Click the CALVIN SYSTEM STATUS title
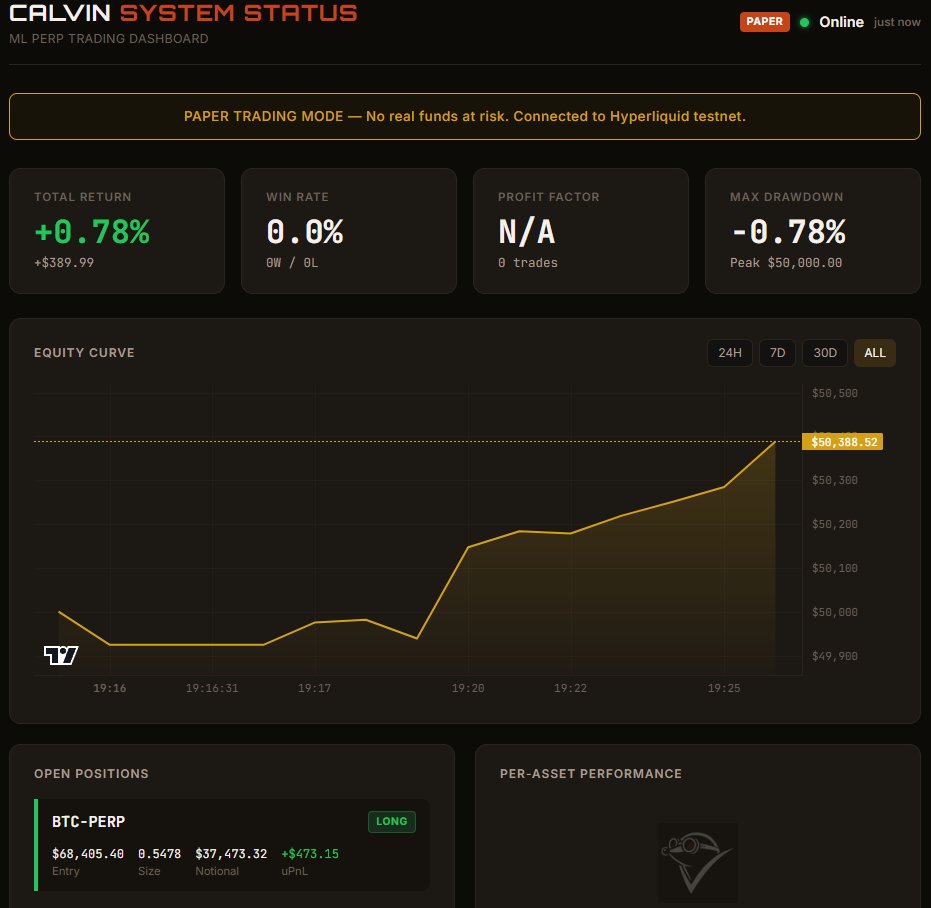Screen dimensions: 931x908 183,13
